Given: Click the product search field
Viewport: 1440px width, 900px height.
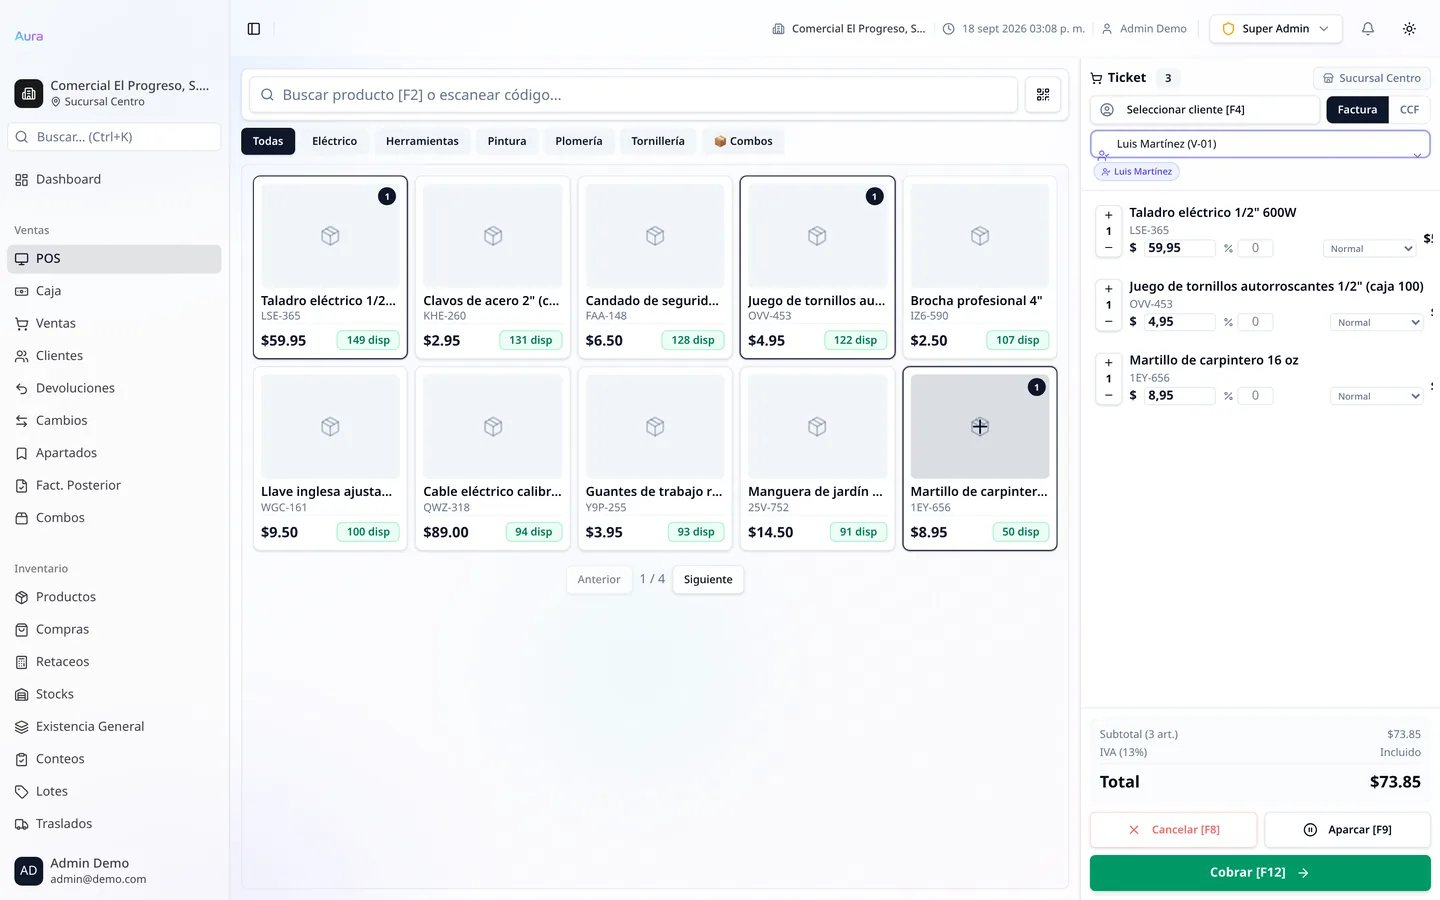Looking at the screenshot, I should 633,95.
